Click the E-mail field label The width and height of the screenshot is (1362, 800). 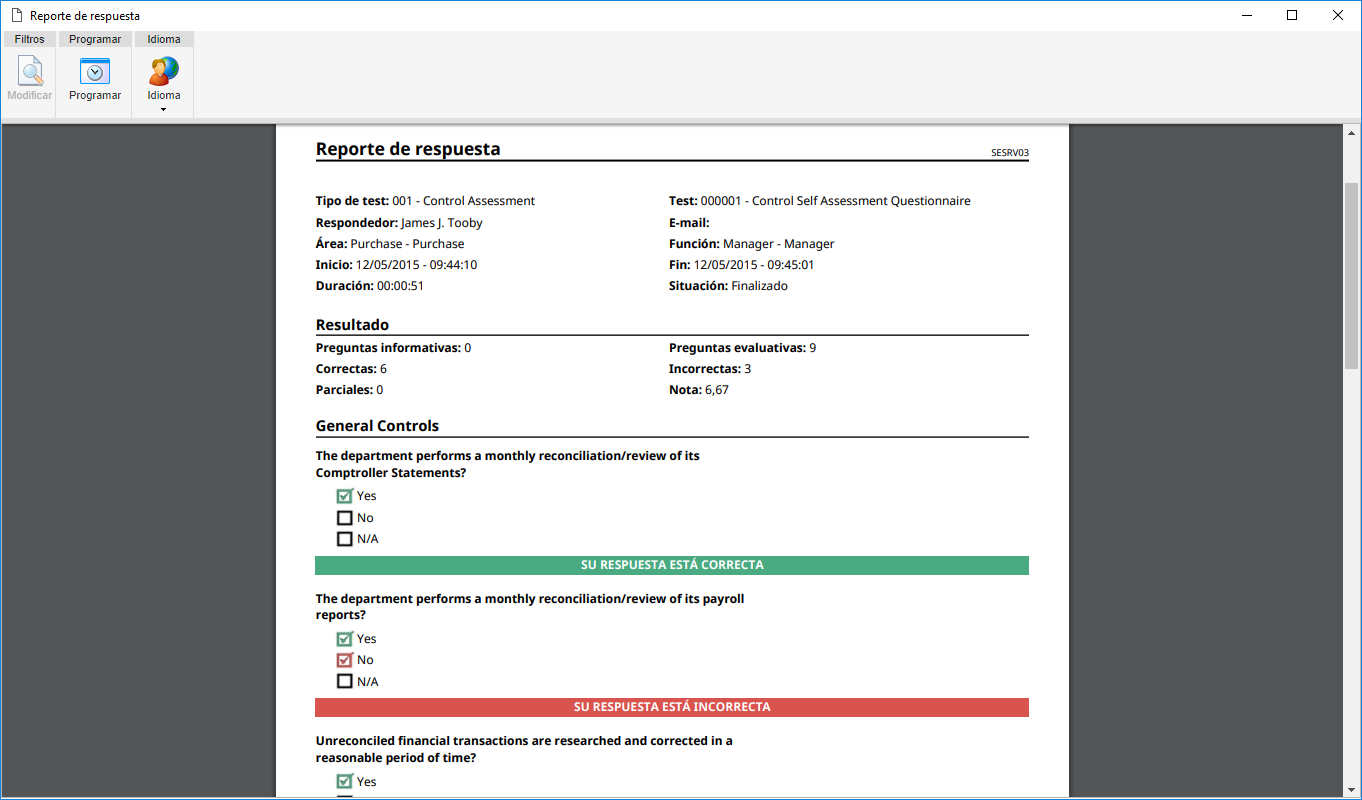(689, 223)
